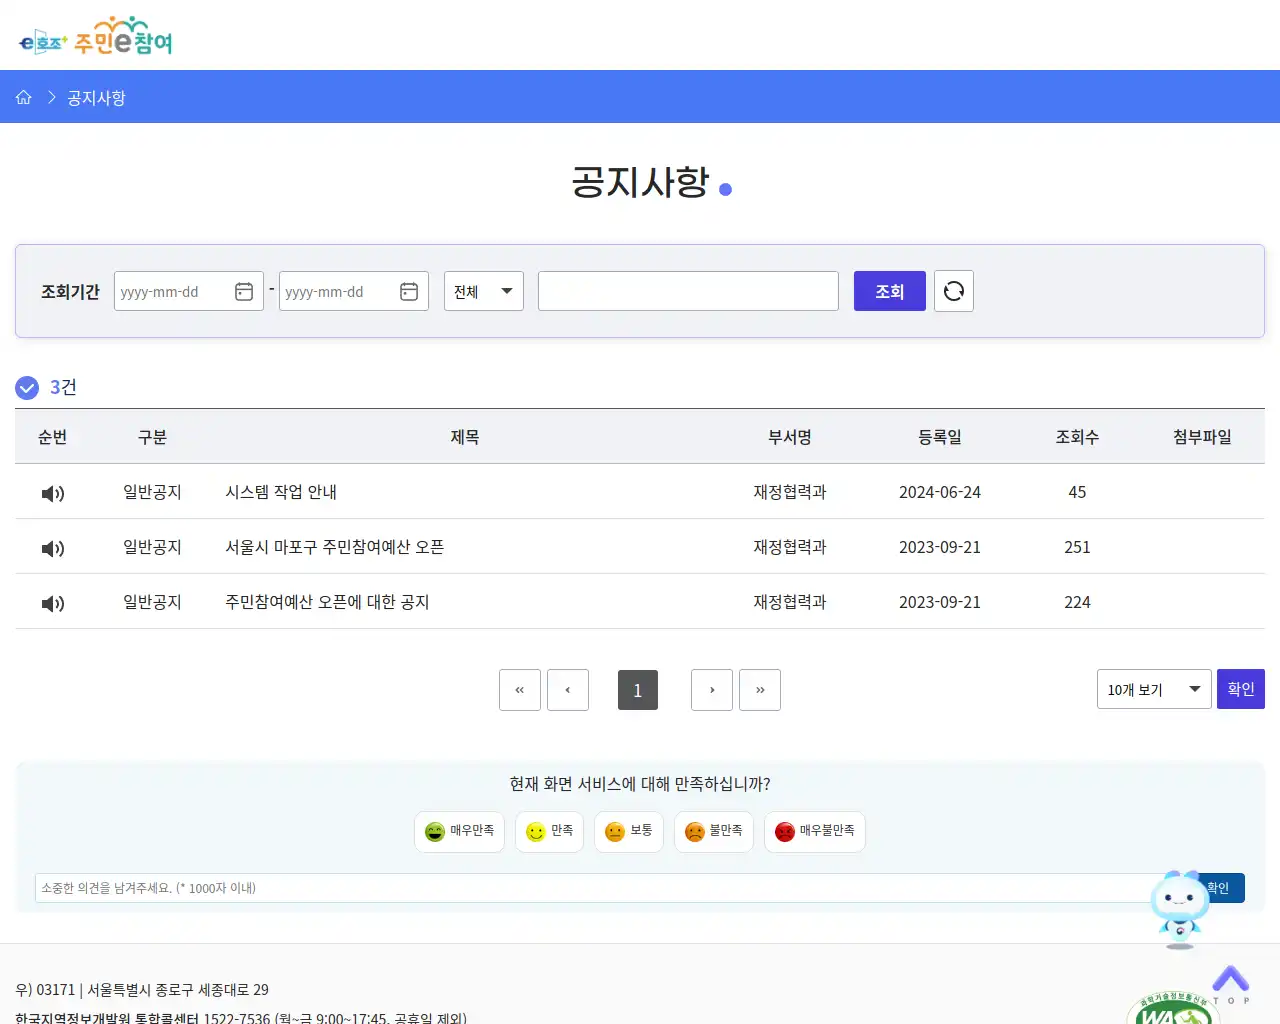Screen dimensions: 1280x1024
Task: Submit feedback with the 확인 button
Action: point(1223,888)
